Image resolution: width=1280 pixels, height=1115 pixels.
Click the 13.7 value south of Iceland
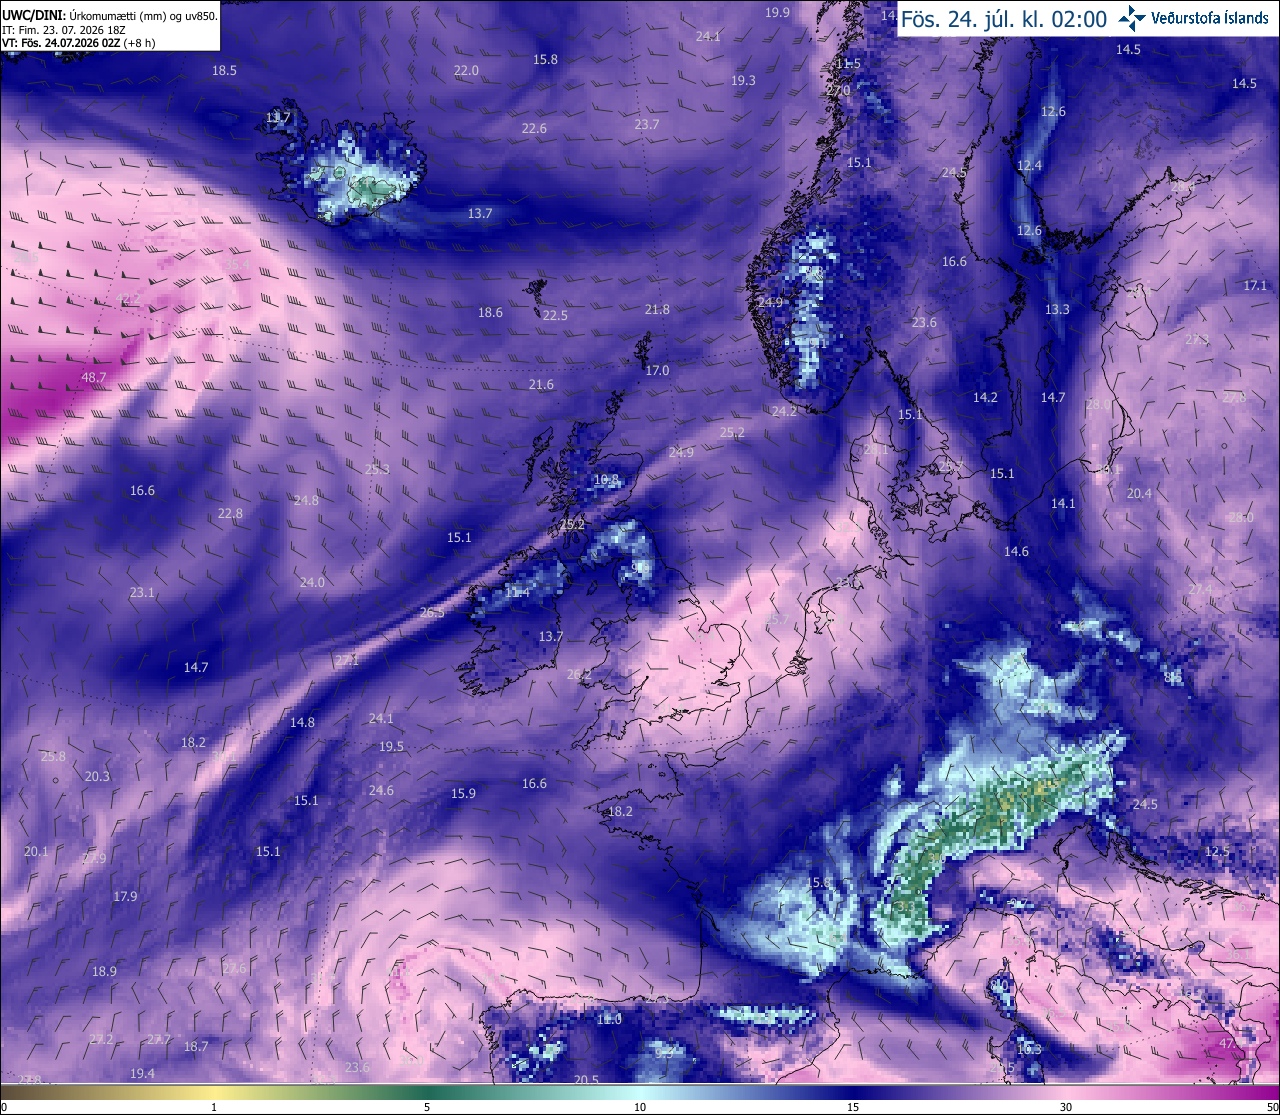pos(480,213)
